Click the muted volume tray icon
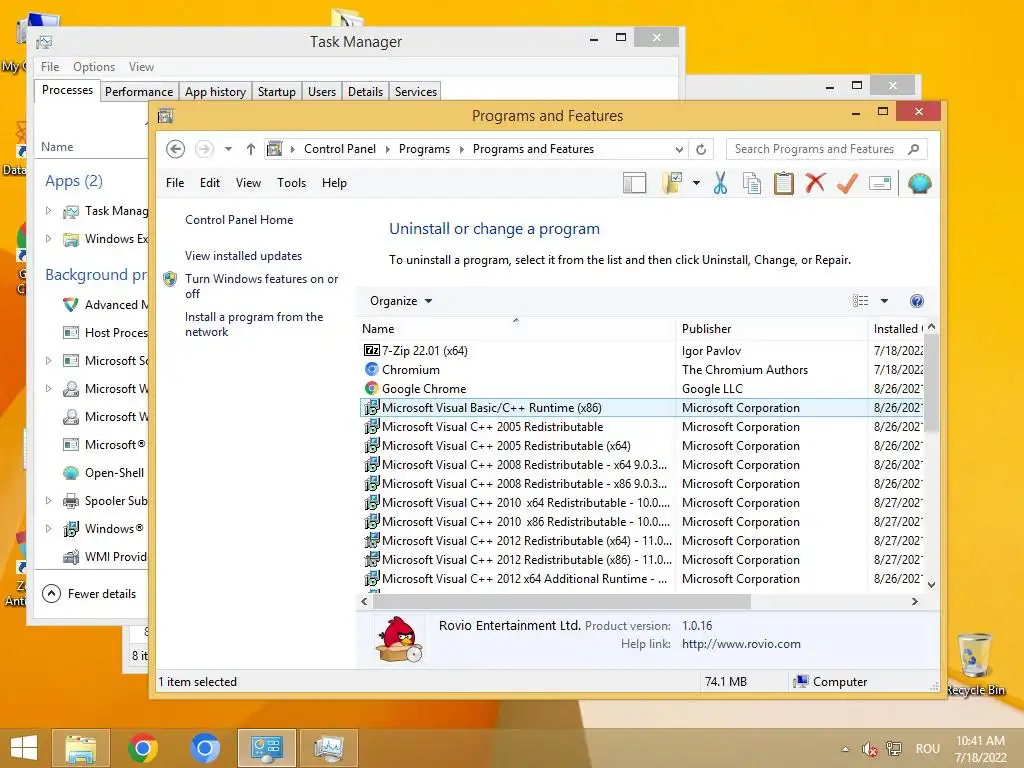Image resolution: width=1024 pixels, height=768 pixels. pos(869,749)
